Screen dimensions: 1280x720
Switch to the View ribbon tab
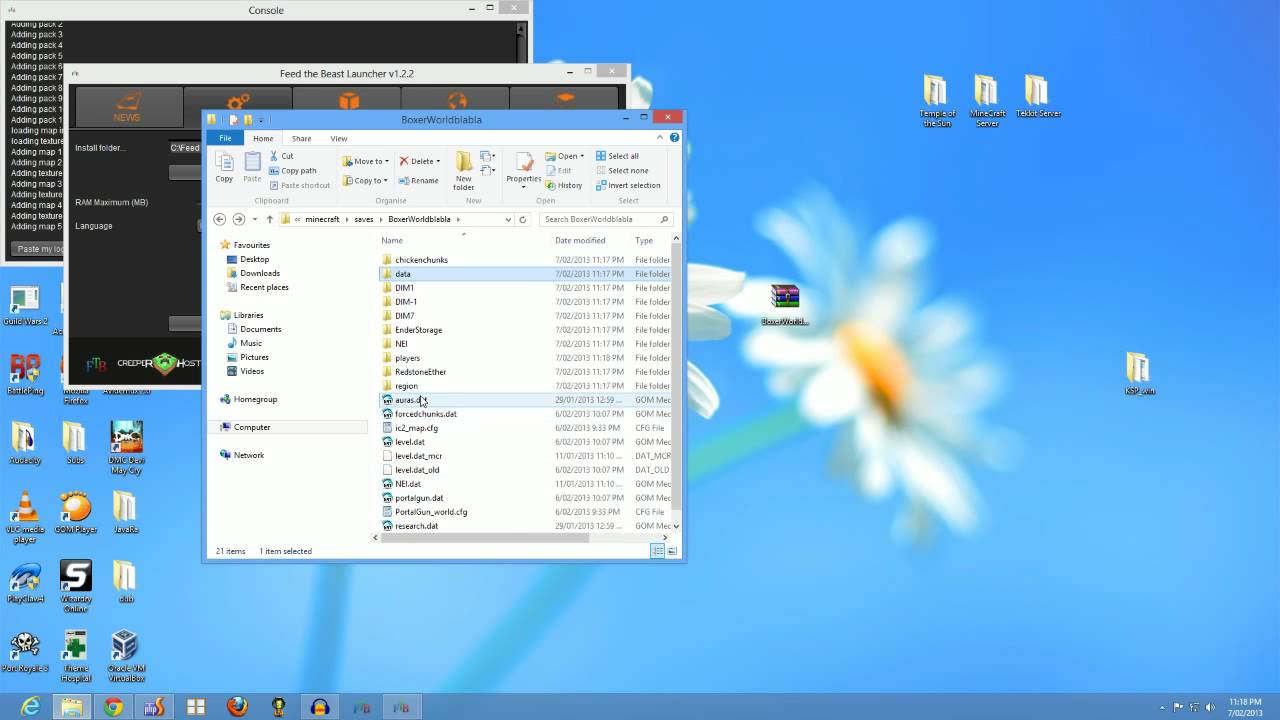pos(339,138)
